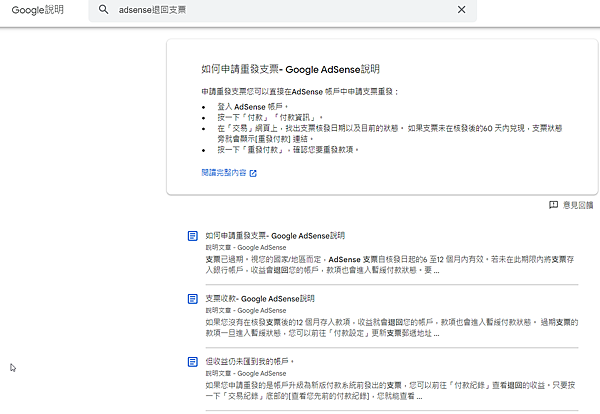Click external link icon beside 閱讀完整內容
Viewport: 600px width, 414px height.
tap(253, 173)
